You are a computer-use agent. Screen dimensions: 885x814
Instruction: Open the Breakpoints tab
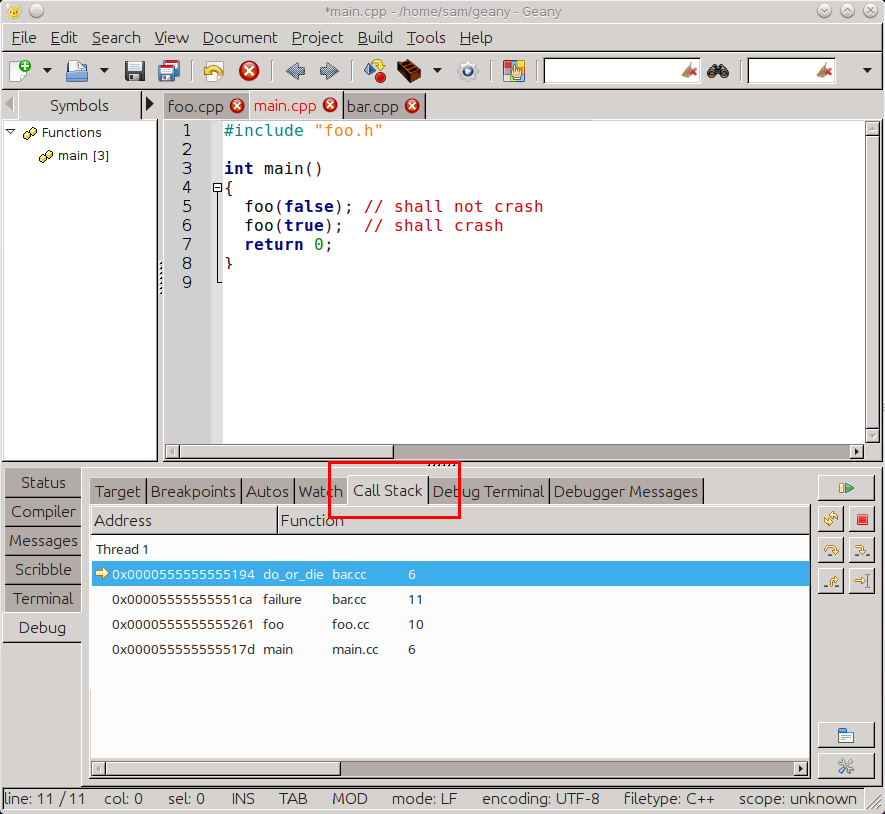193,492
